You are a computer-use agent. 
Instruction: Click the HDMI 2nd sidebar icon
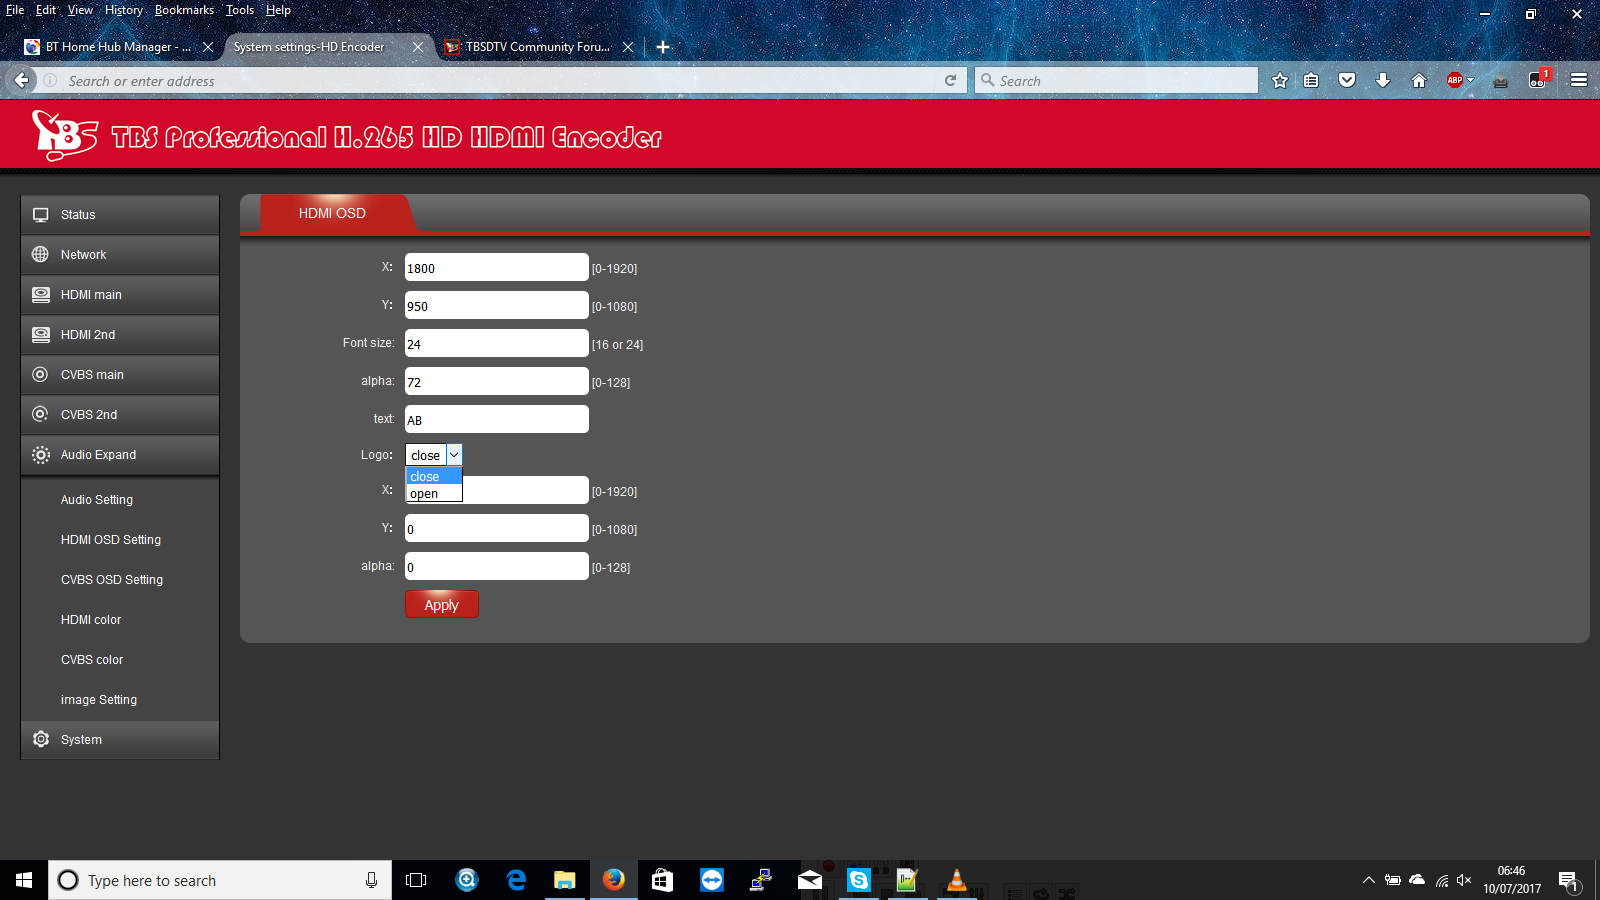tap(41, 335)
